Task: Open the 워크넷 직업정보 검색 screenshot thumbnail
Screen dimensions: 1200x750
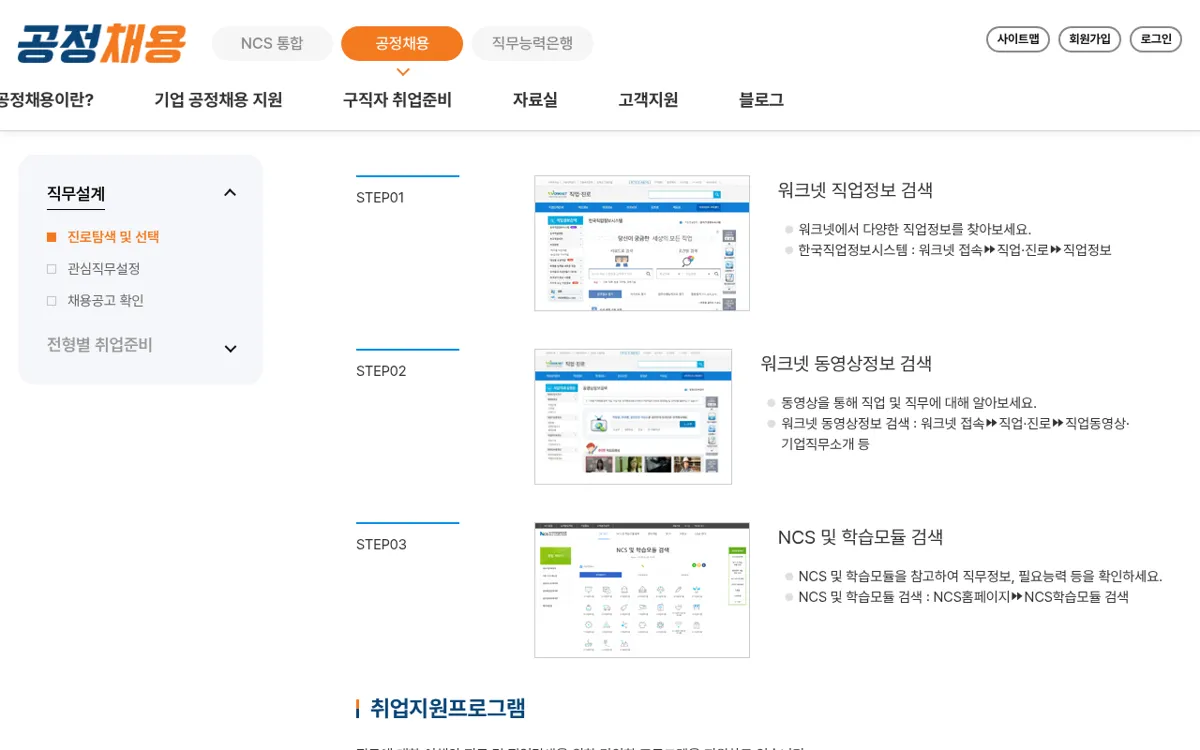Action: point(642,243)
